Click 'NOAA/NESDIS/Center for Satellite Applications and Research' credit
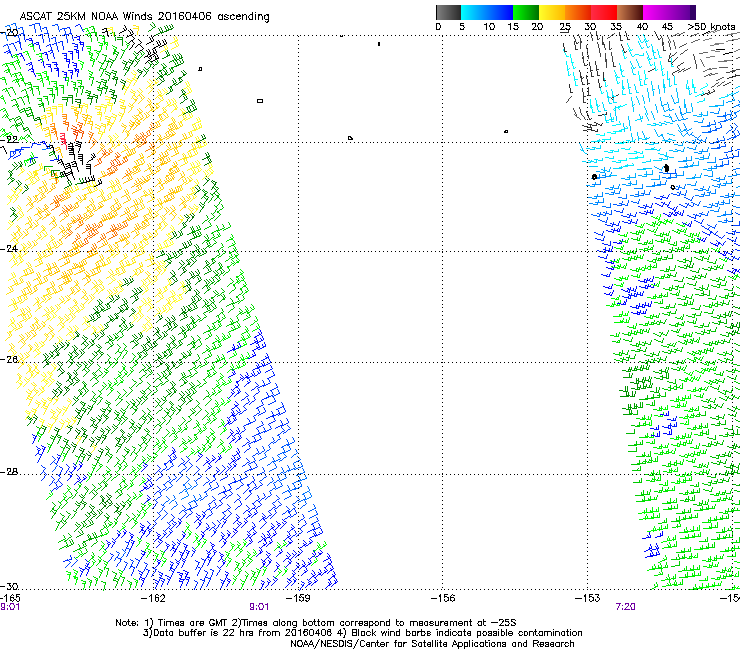740x650 pixels. coord(432,644)
